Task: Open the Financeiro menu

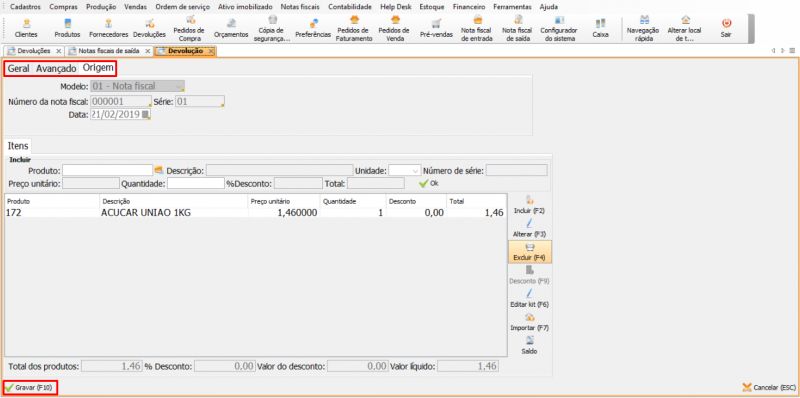Action: [x=468, y=7]
